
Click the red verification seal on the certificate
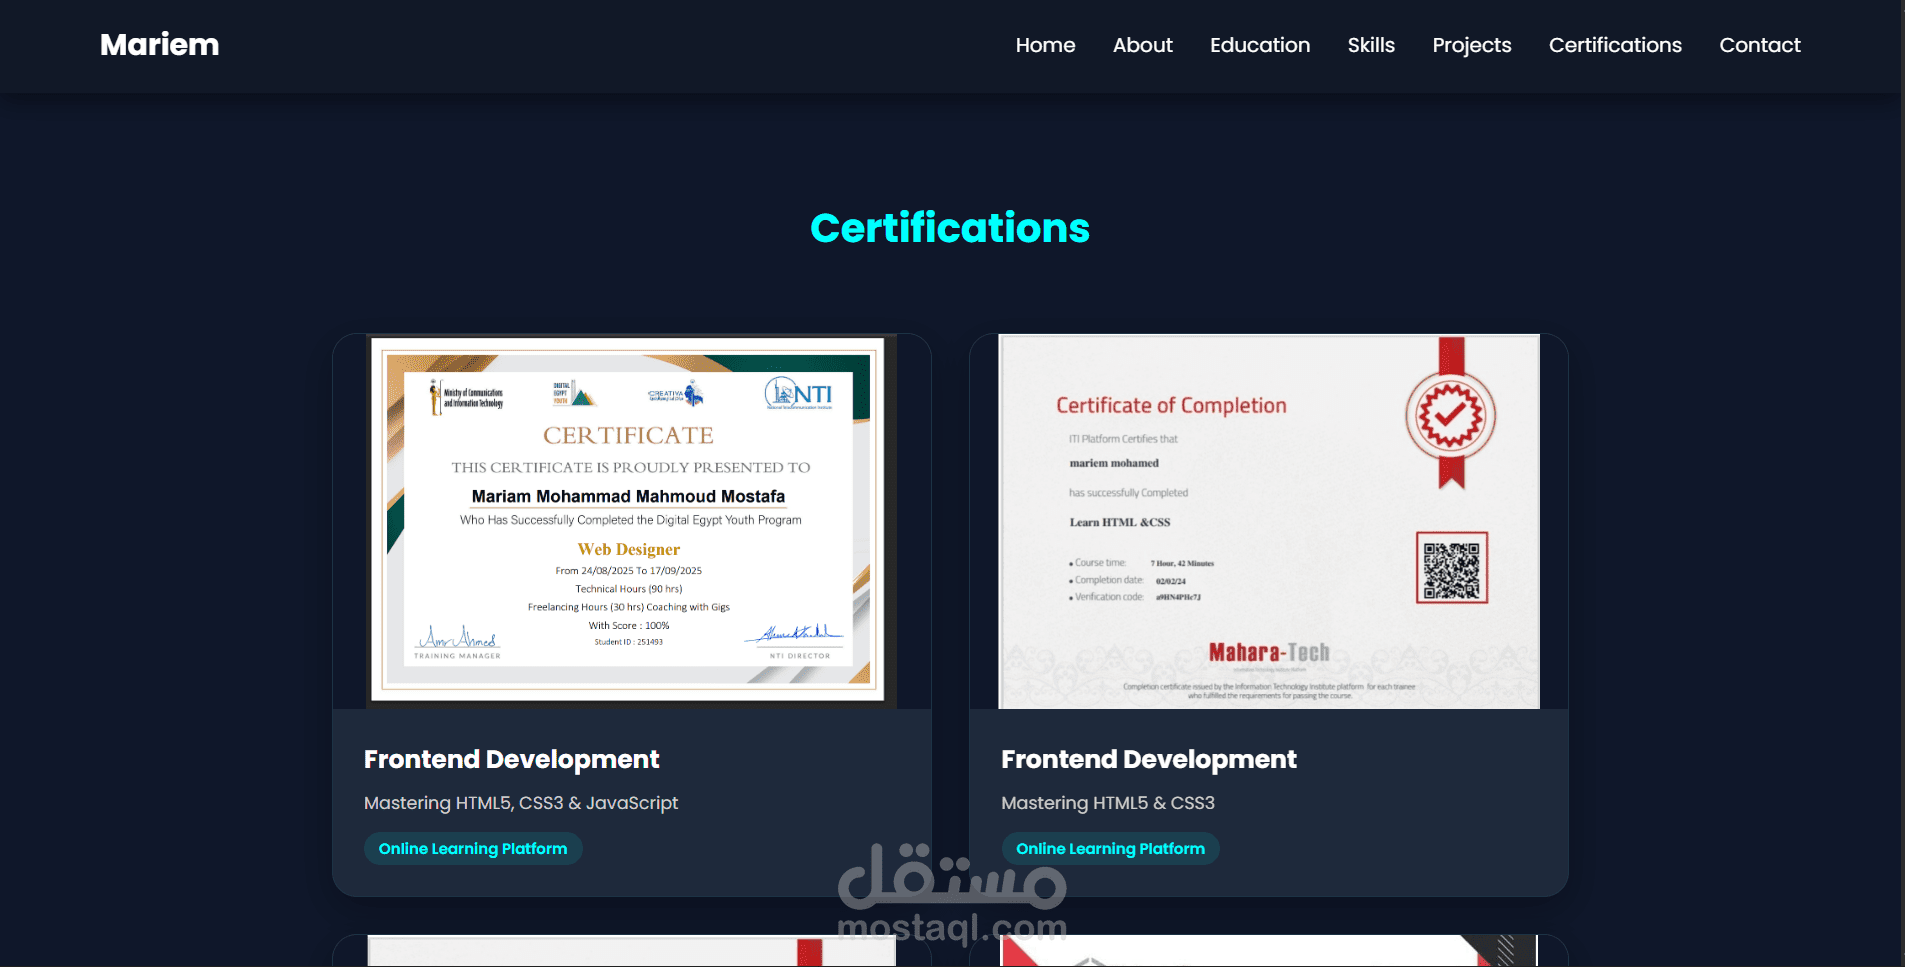[1451, 414]
